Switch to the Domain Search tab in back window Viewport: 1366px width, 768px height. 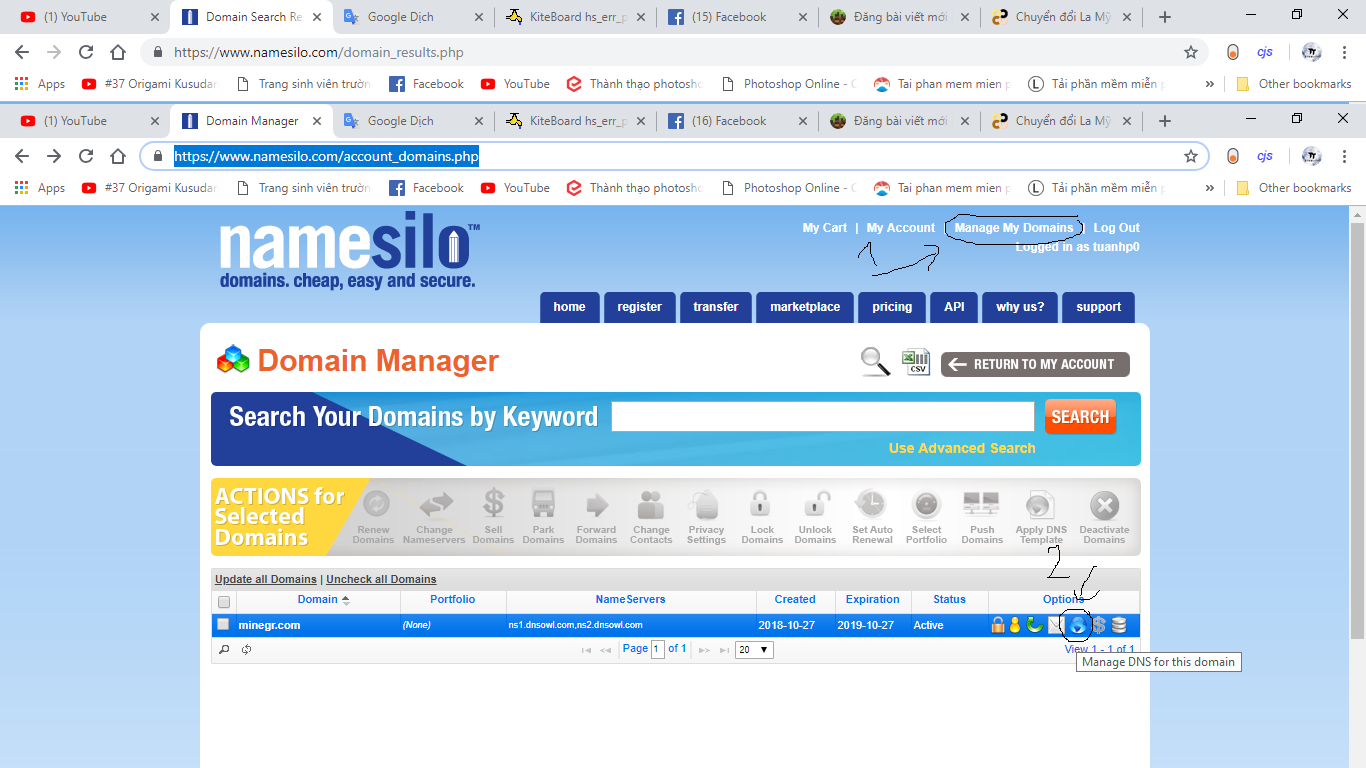pos(253,17)
